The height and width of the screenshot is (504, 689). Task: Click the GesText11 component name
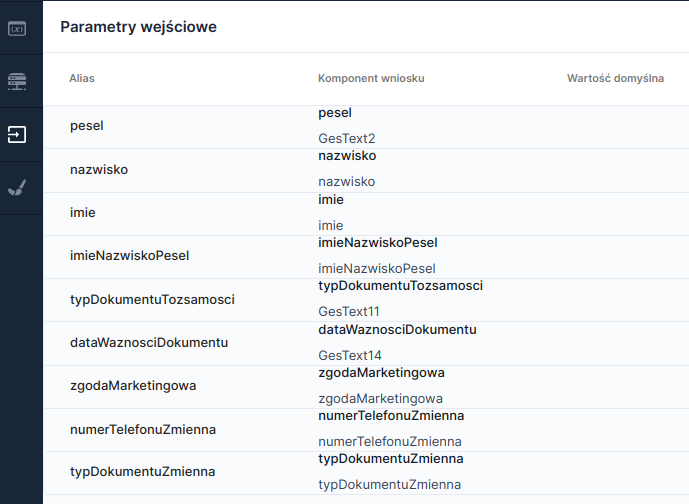tap(349, 312)
